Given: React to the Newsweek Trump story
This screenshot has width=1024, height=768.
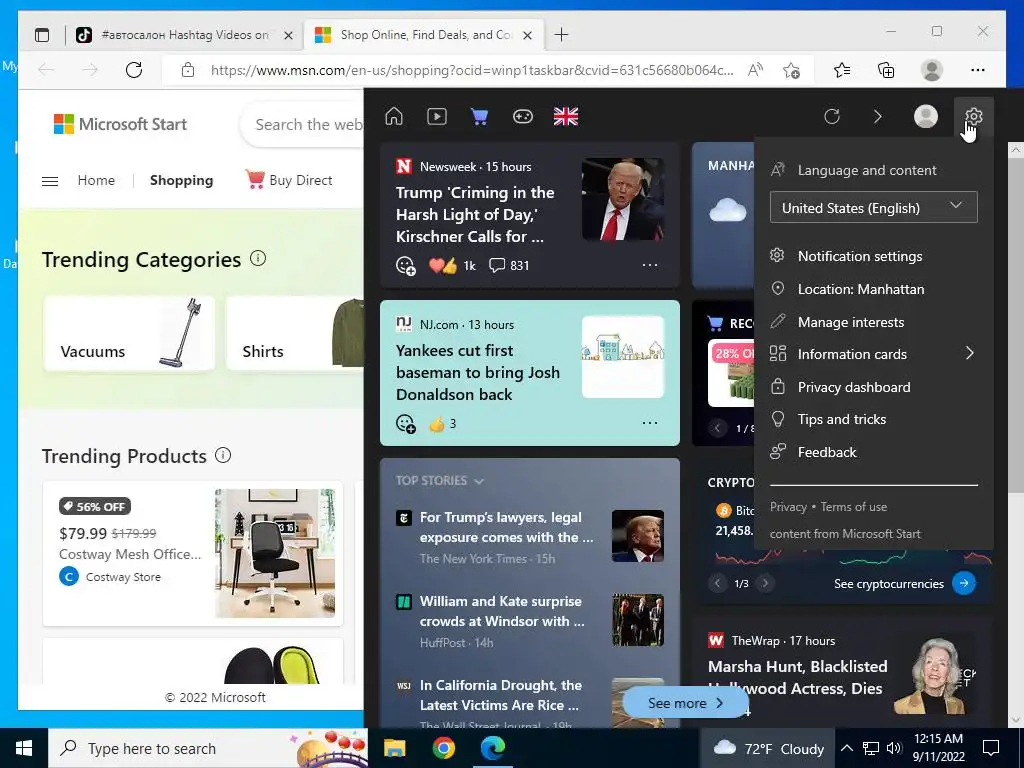Looking at the screenshot, I should [406, 266].
